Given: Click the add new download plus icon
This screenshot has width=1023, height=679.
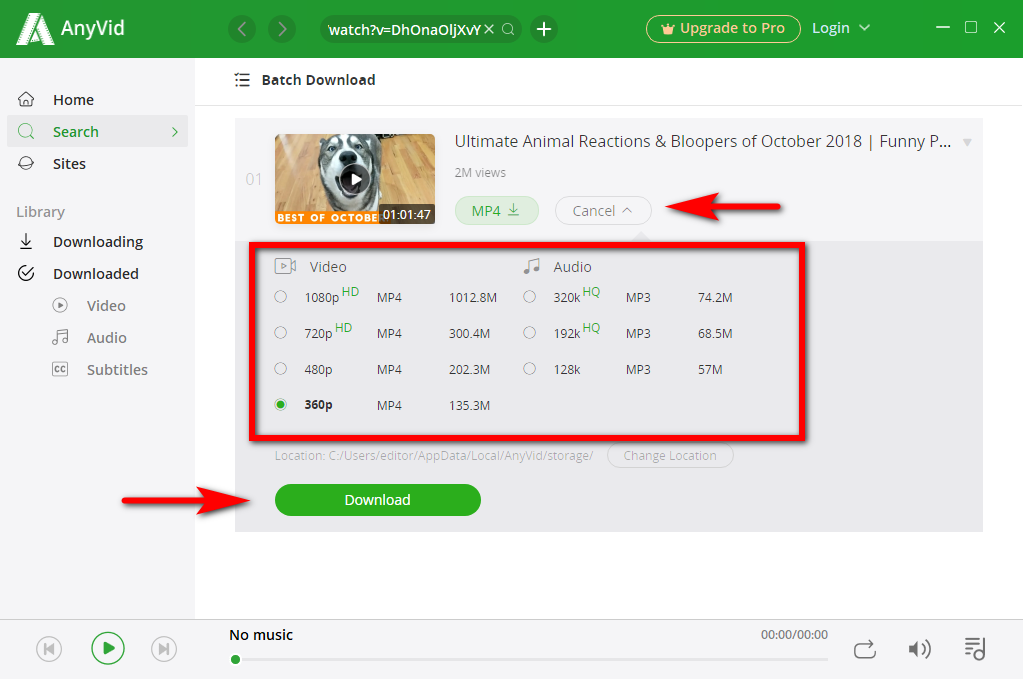Looking at the screenshot, I should [543, 29].
